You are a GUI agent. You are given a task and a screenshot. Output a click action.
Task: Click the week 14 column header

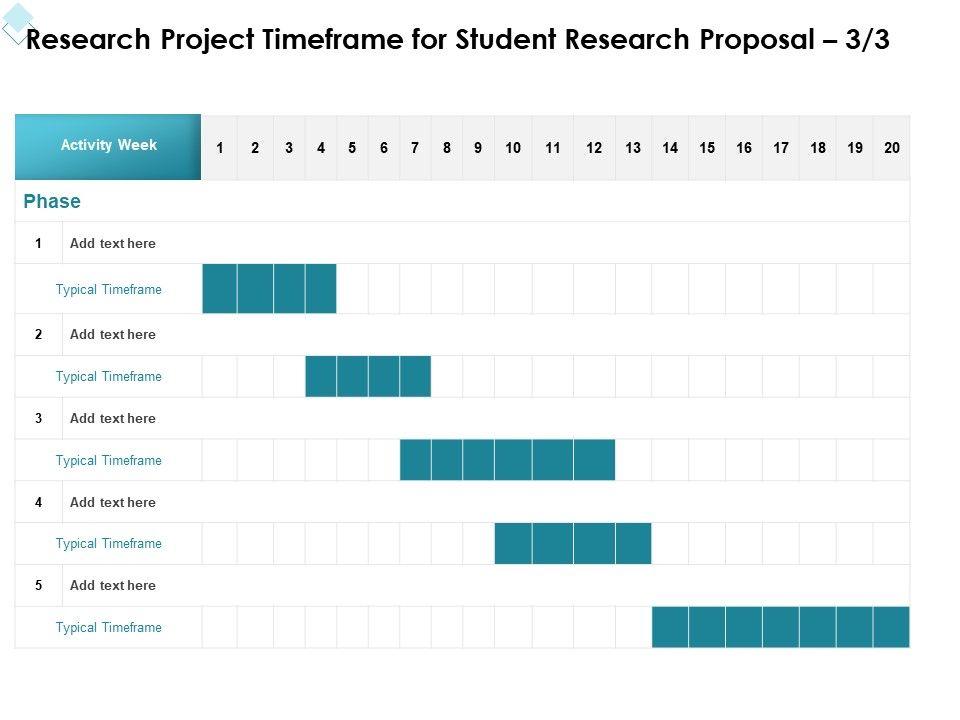670,148
